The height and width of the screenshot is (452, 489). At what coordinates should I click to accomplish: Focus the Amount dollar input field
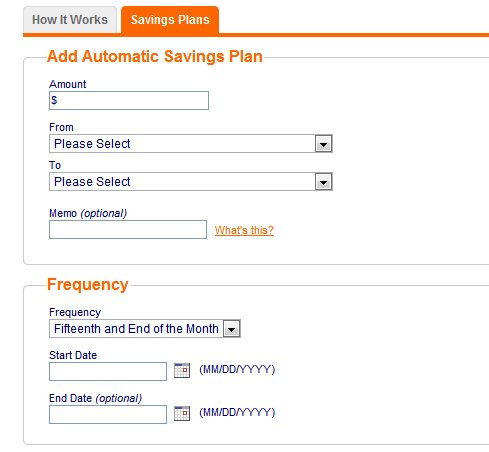pos(129,100)
